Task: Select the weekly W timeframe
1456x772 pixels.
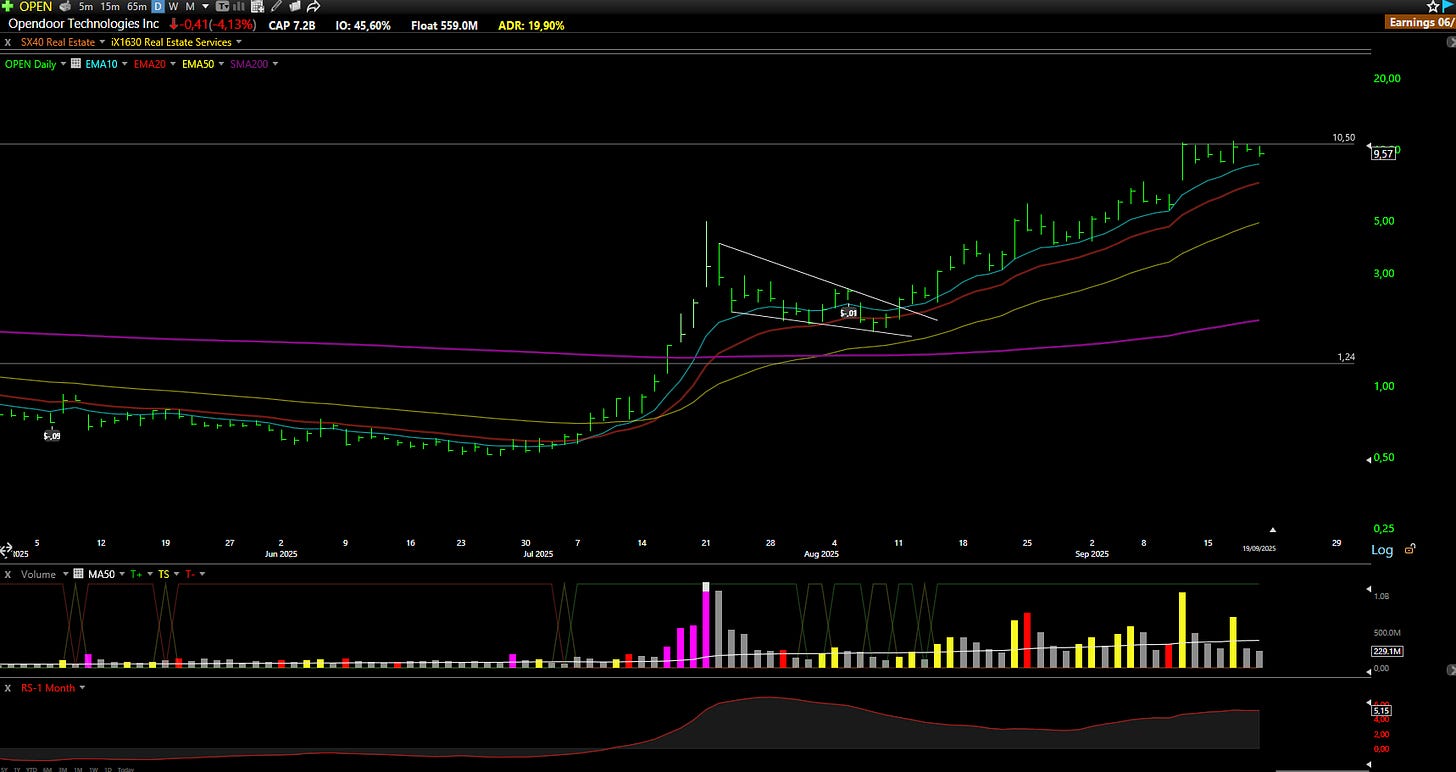Action: 173,7
